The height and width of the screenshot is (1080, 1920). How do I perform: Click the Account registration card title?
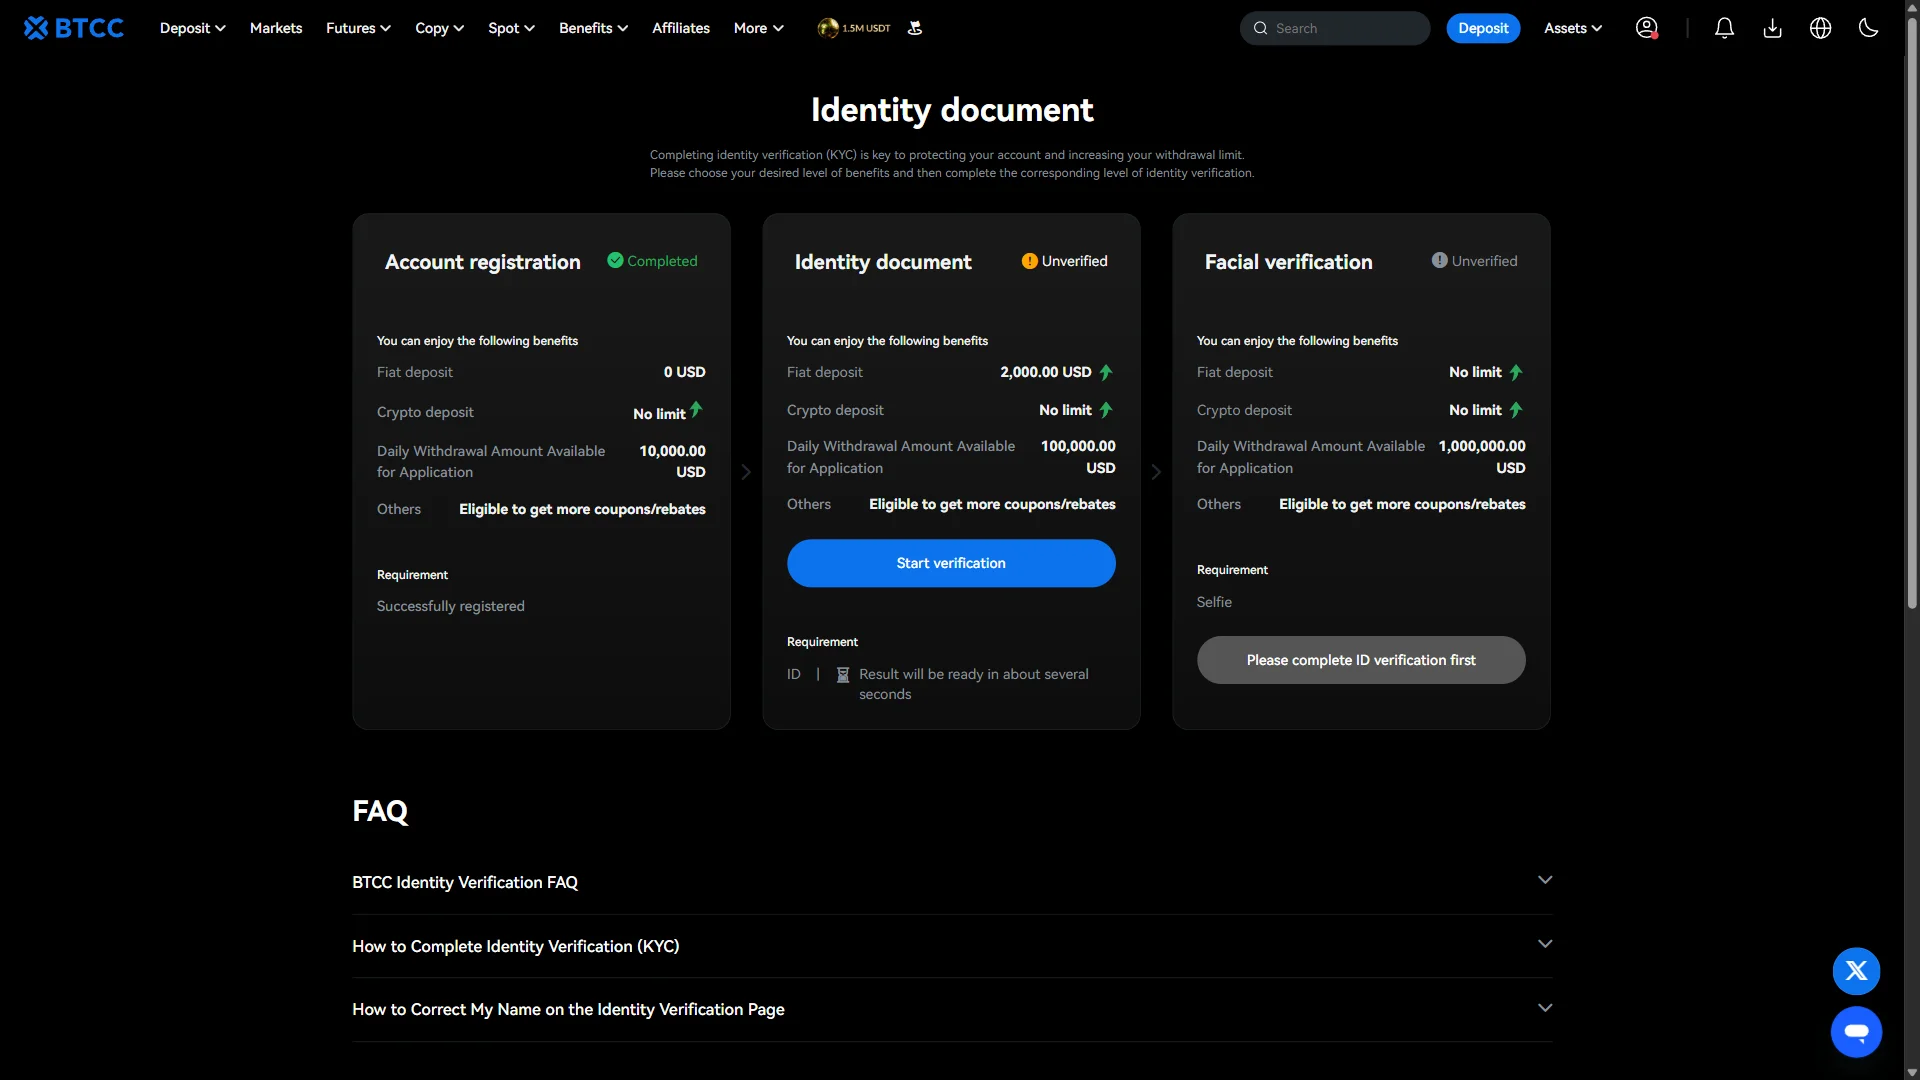(482, 262)
